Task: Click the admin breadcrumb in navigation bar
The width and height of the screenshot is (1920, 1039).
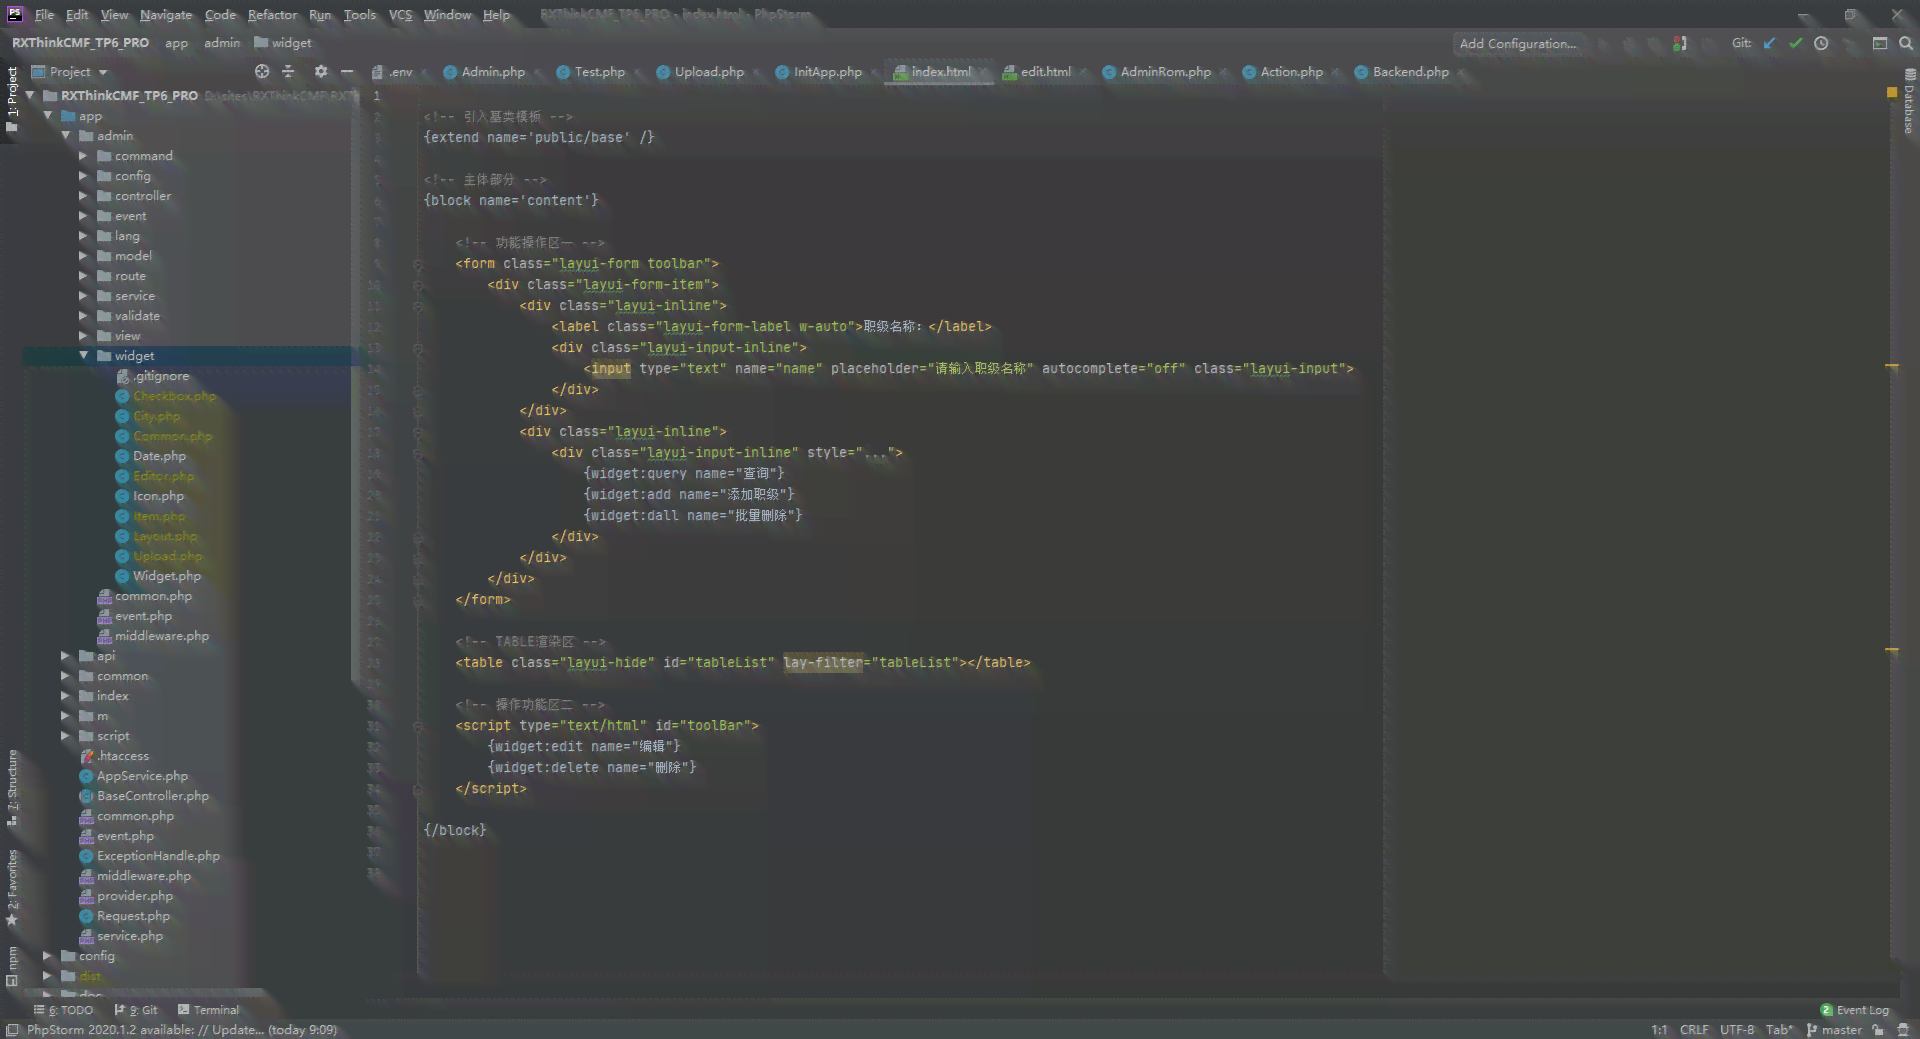Action: pos(222,43)
